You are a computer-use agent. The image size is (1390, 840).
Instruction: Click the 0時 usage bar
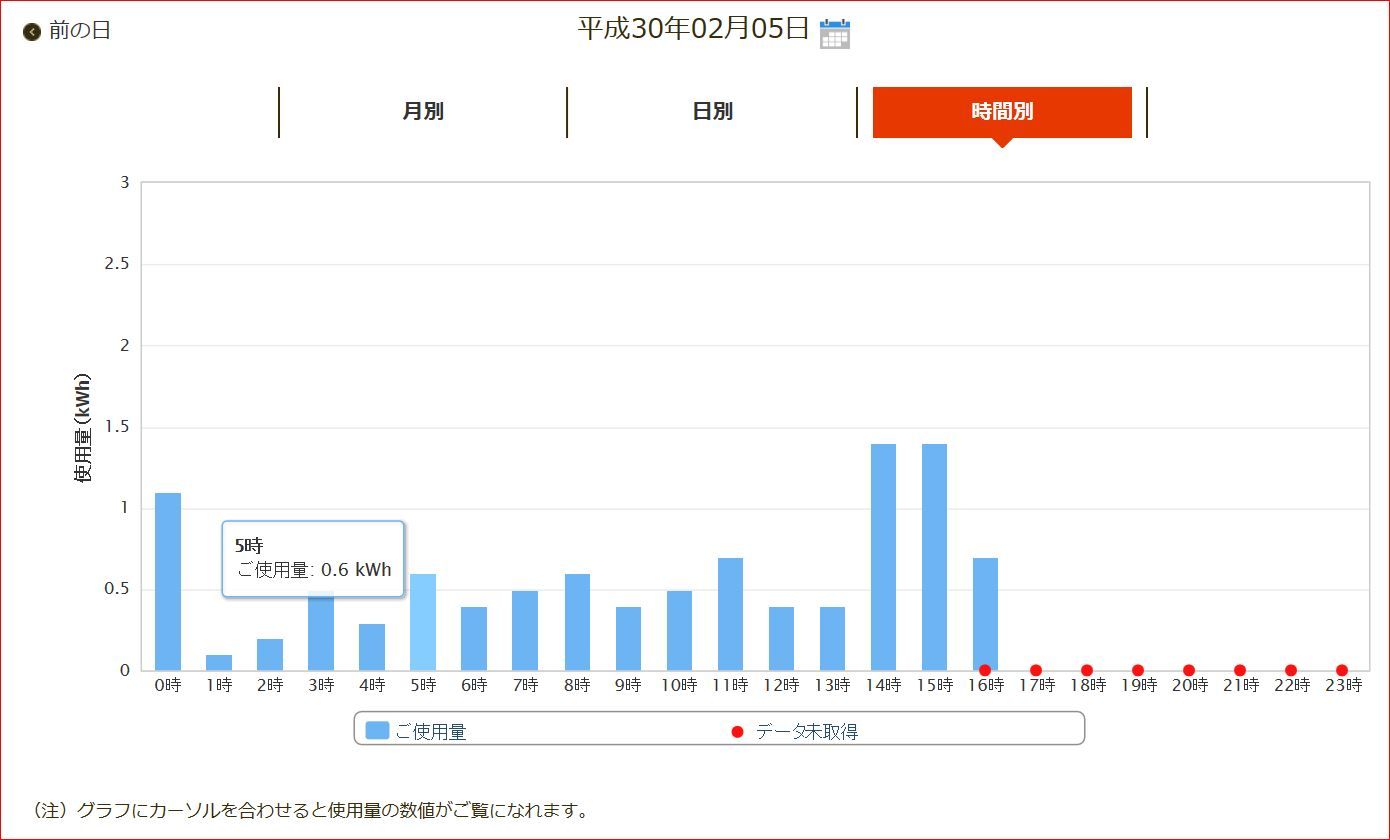tap(168, 582)
